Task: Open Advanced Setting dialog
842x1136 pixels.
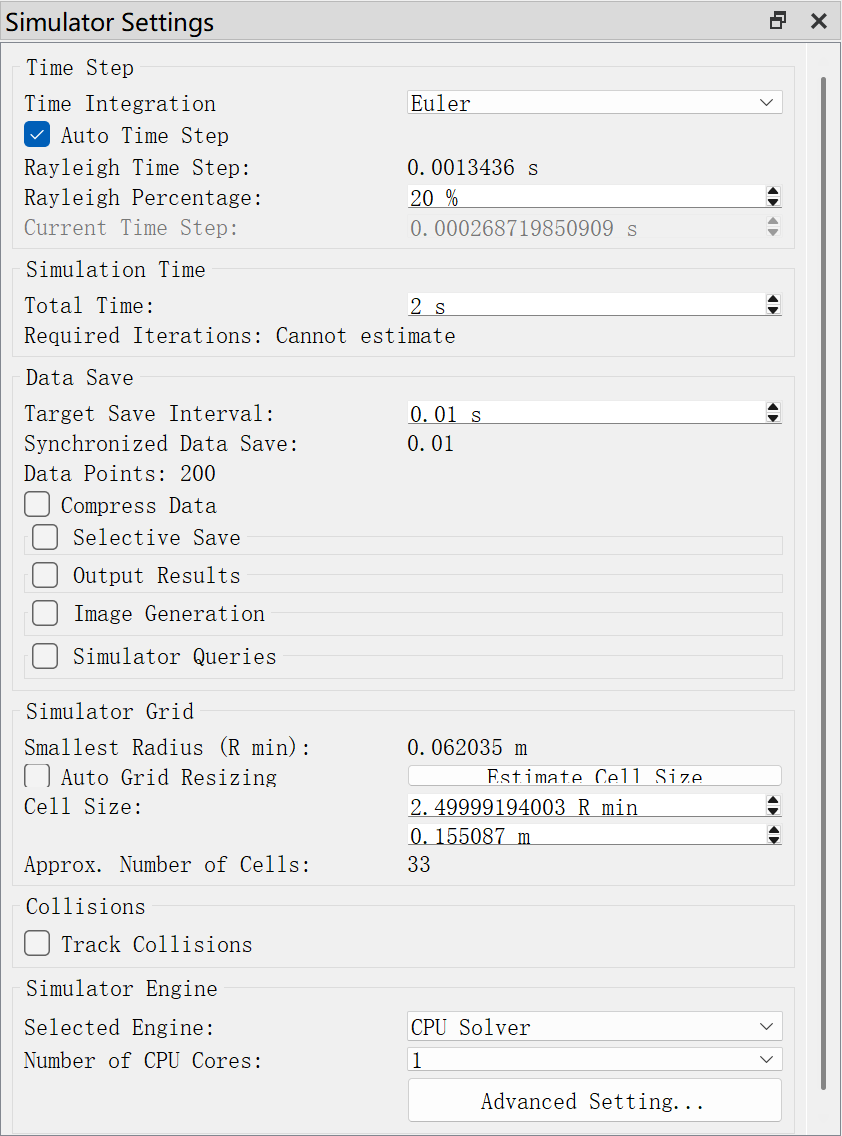Action: tap(595, 1101)
